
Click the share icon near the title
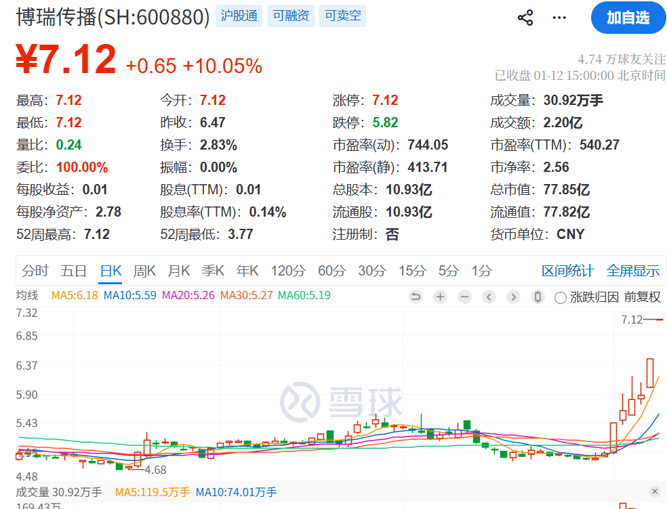coord(526,17)
